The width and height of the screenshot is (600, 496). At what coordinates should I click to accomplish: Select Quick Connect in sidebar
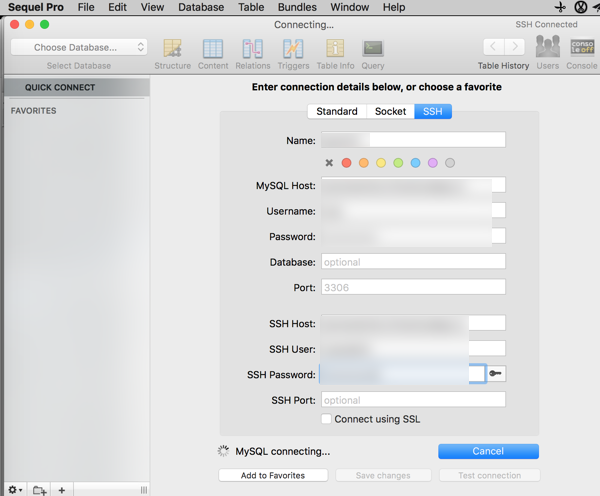77,87
